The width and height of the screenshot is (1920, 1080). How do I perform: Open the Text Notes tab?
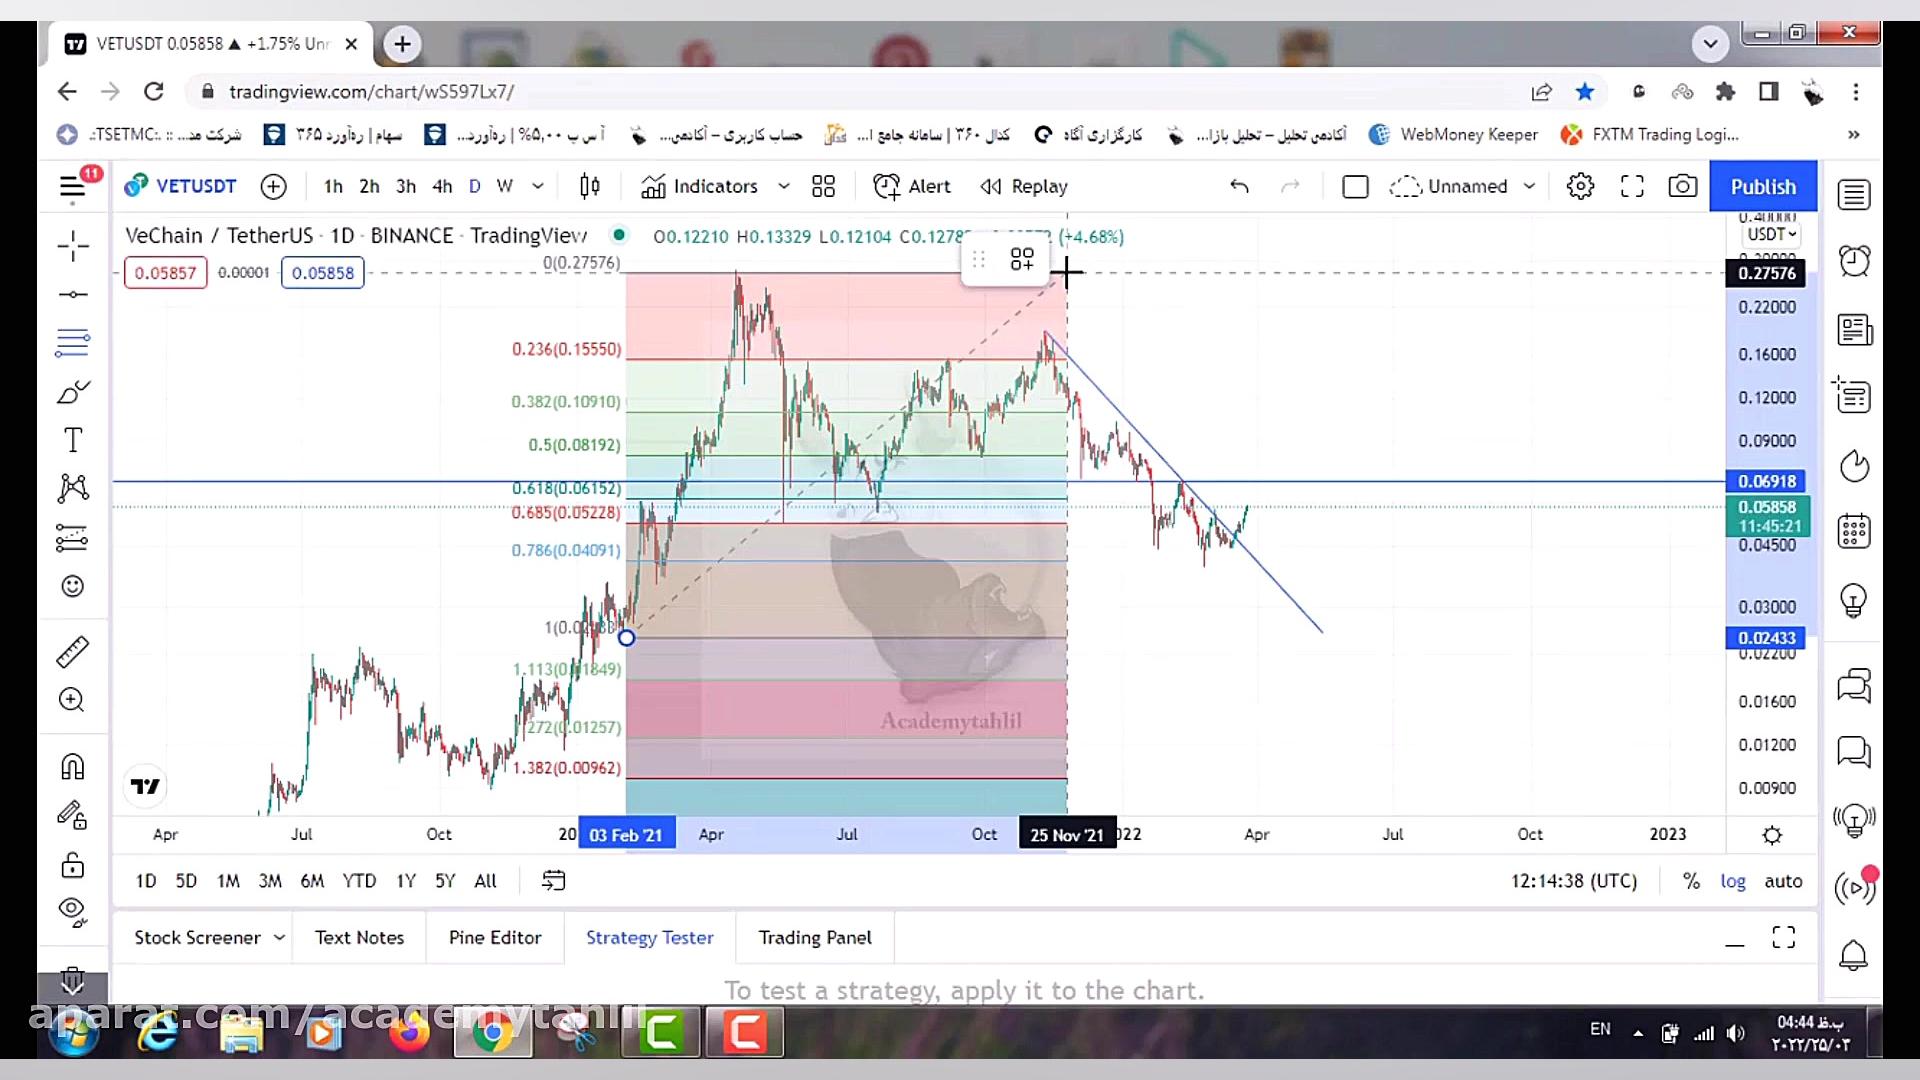point(359,938)
